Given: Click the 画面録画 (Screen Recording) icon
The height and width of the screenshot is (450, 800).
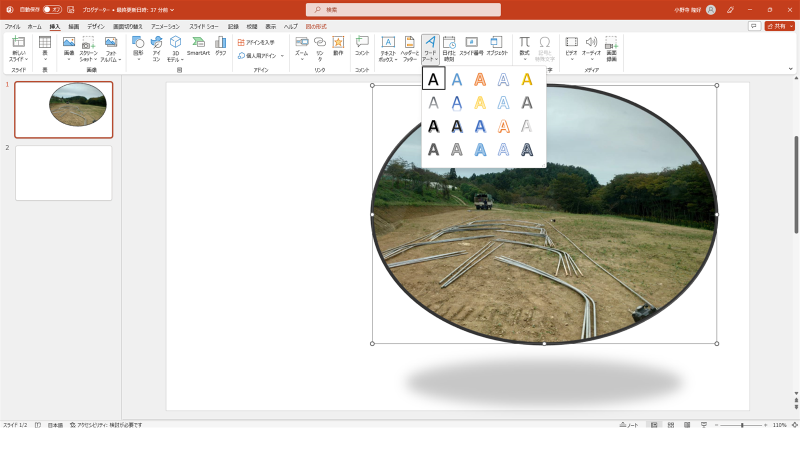Looking at the screenshot, I should click(611, 47).
